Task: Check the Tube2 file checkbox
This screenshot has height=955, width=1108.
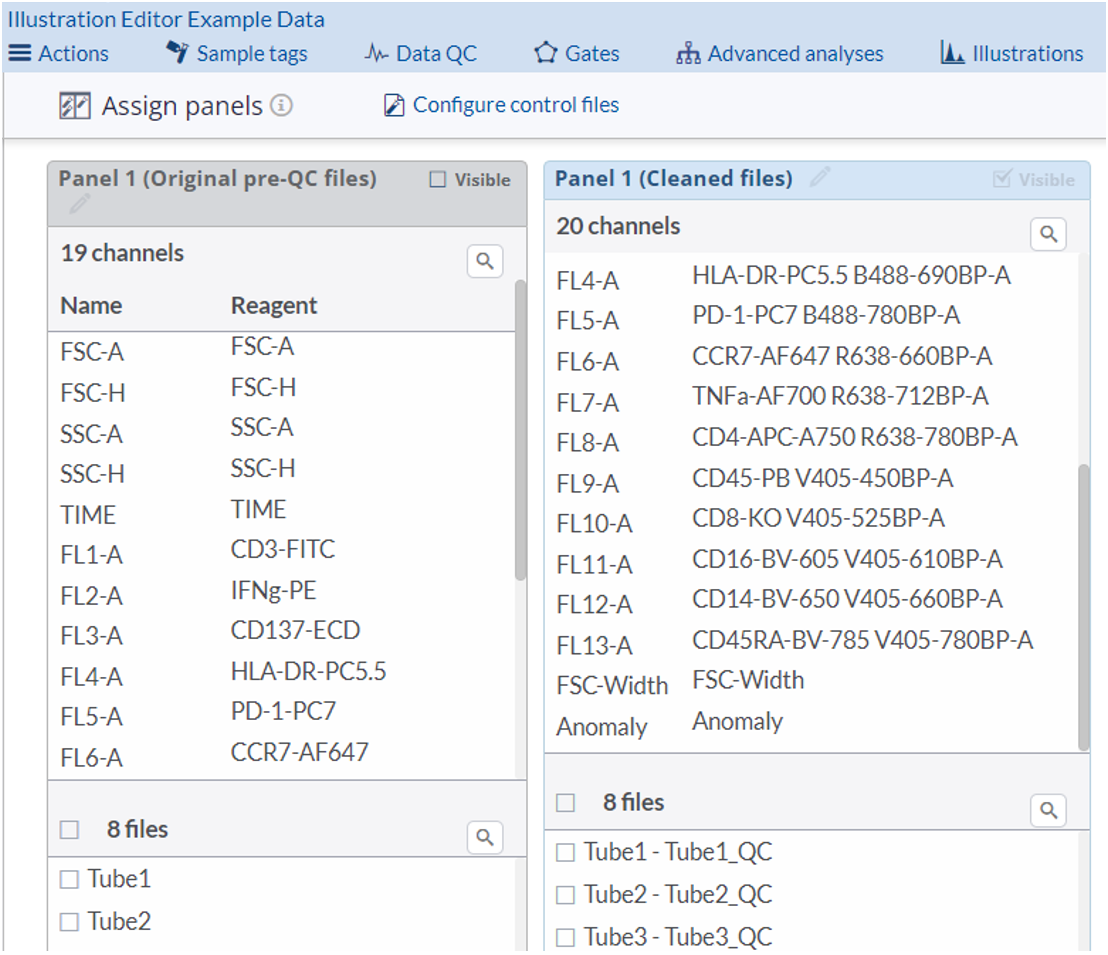Action: tap(69, 922)
